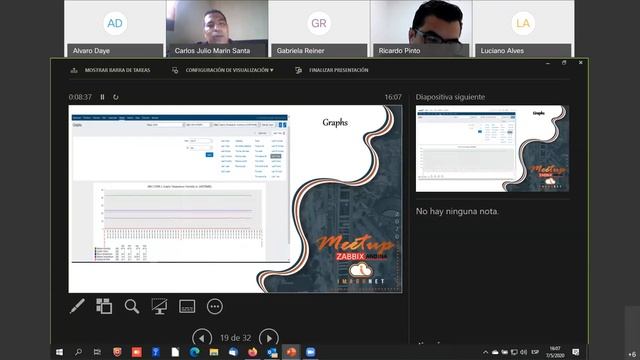Select Carlos Julio Marin Santa video tile

[x=217, y=29]
